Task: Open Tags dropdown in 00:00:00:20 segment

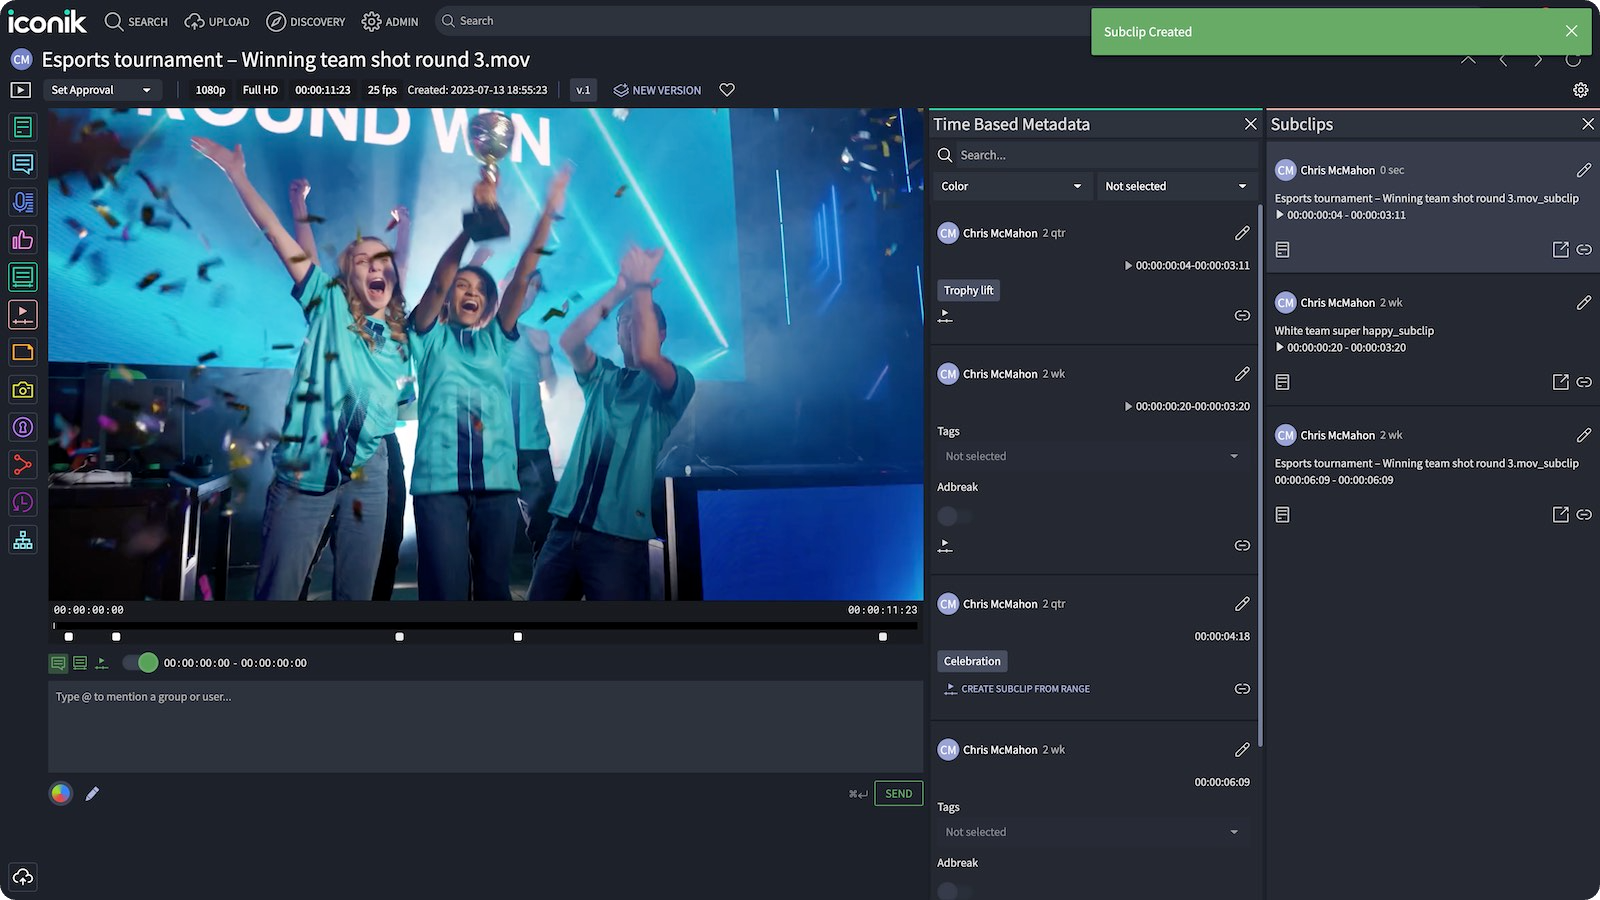Action: 1093,456
